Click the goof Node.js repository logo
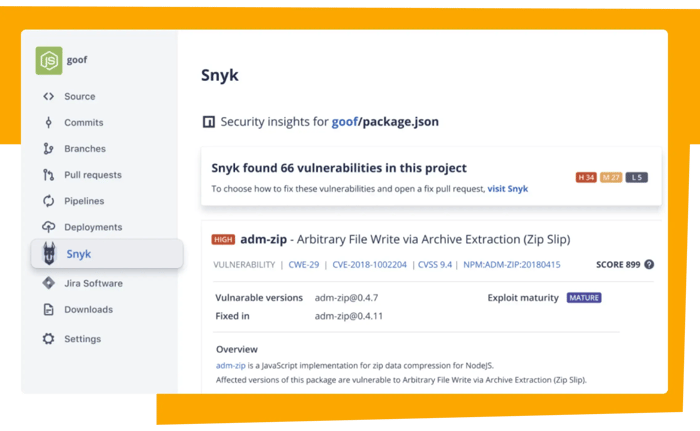This screenshot has height=431, width=700. point(49,60)
